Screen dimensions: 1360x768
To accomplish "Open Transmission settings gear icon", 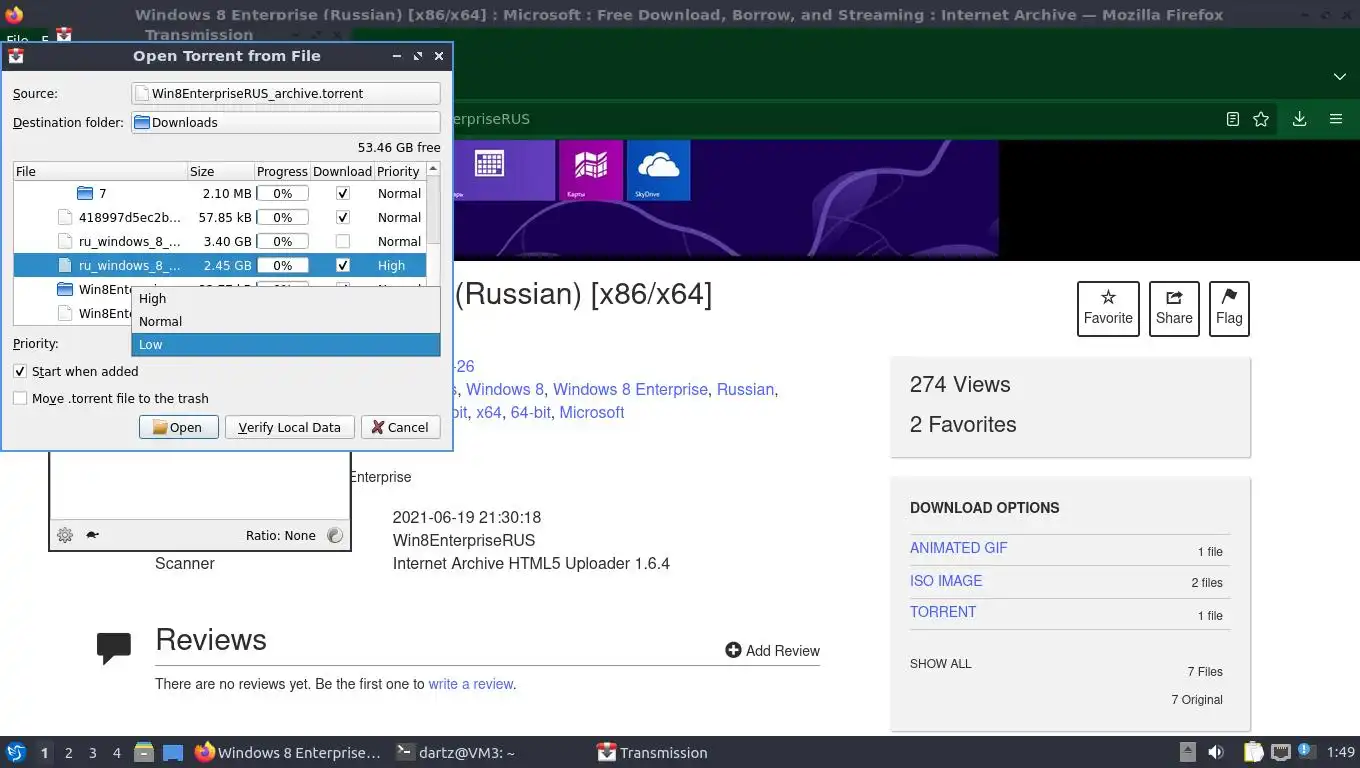I will [65, 535].
